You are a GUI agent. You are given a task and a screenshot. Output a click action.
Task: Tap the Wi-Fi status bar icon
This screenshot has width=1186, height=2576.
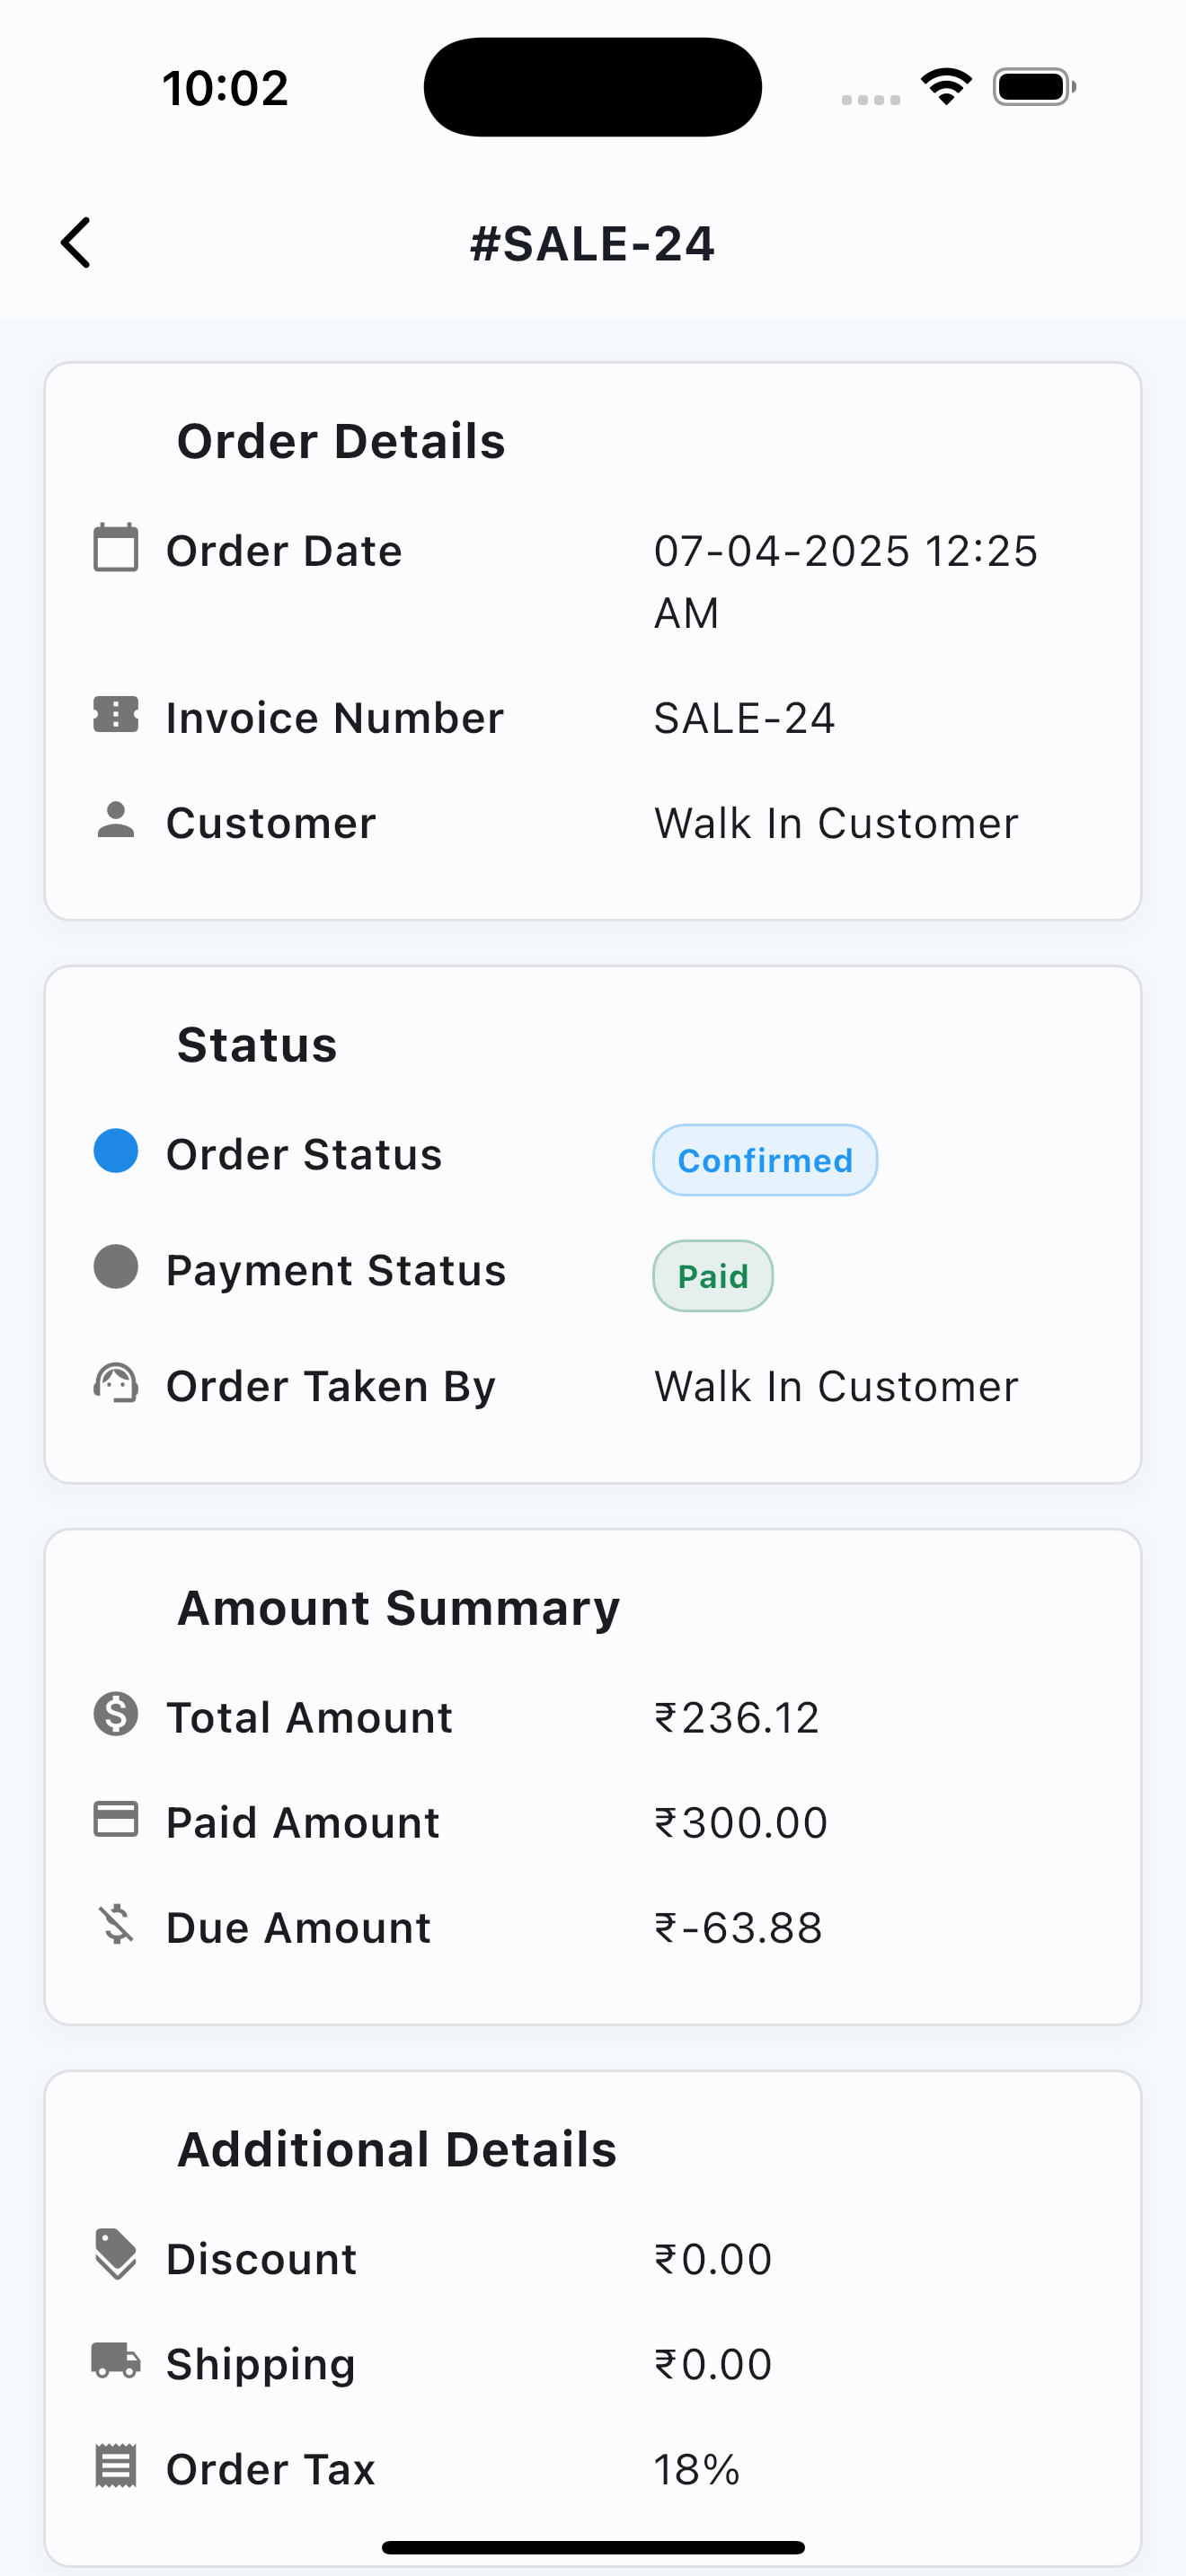pos(947,87)
